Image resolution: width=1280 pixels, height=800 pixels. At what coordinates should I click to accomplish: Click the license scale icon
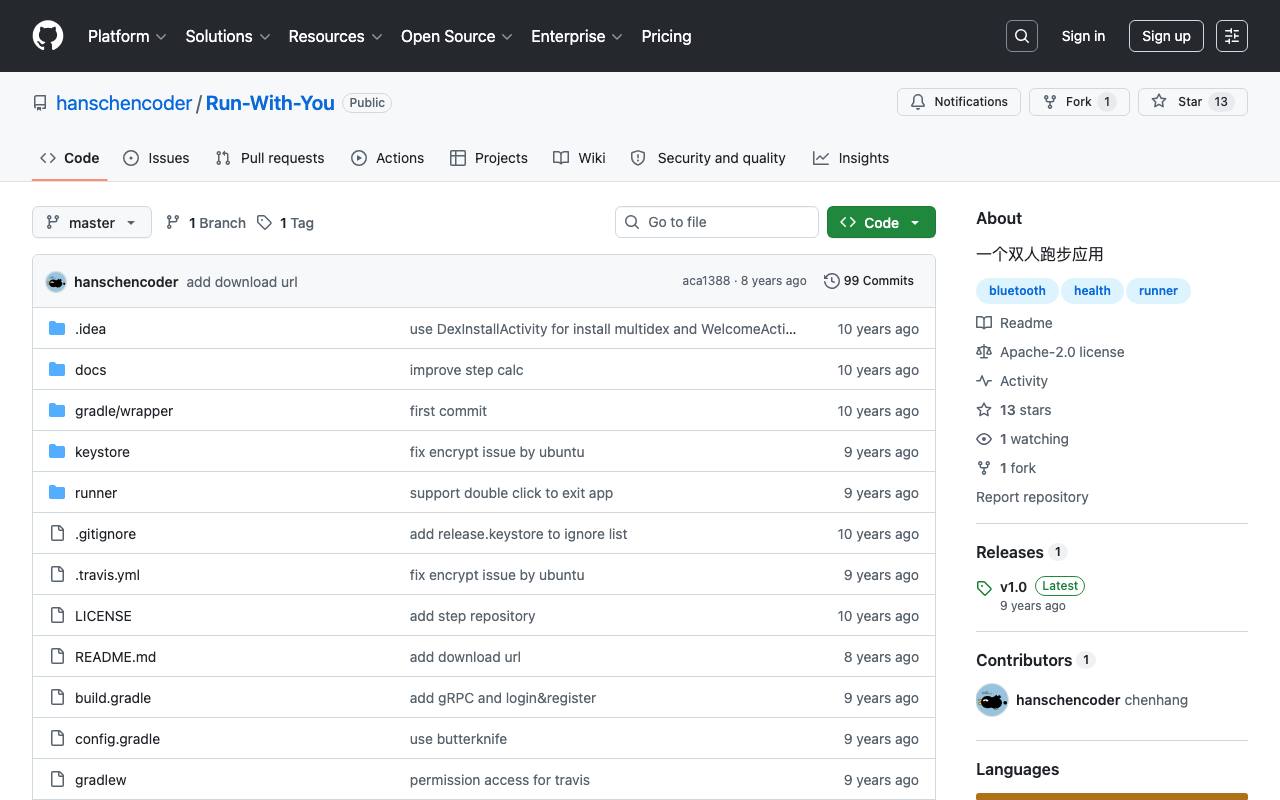point(984,352)
